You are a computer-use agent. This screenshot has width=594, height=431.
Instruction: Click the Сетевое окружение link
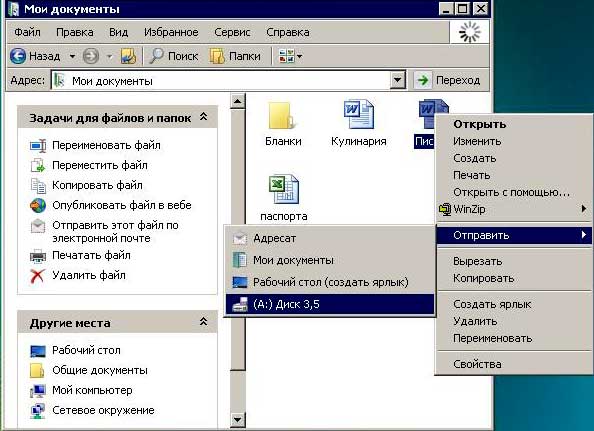[103, 411]
